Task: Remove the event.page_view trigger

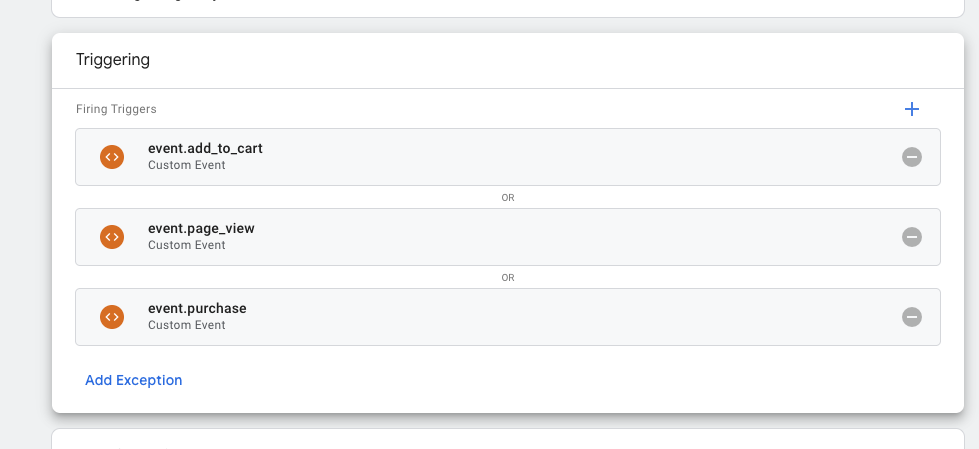Action: [x=911, y=237]
